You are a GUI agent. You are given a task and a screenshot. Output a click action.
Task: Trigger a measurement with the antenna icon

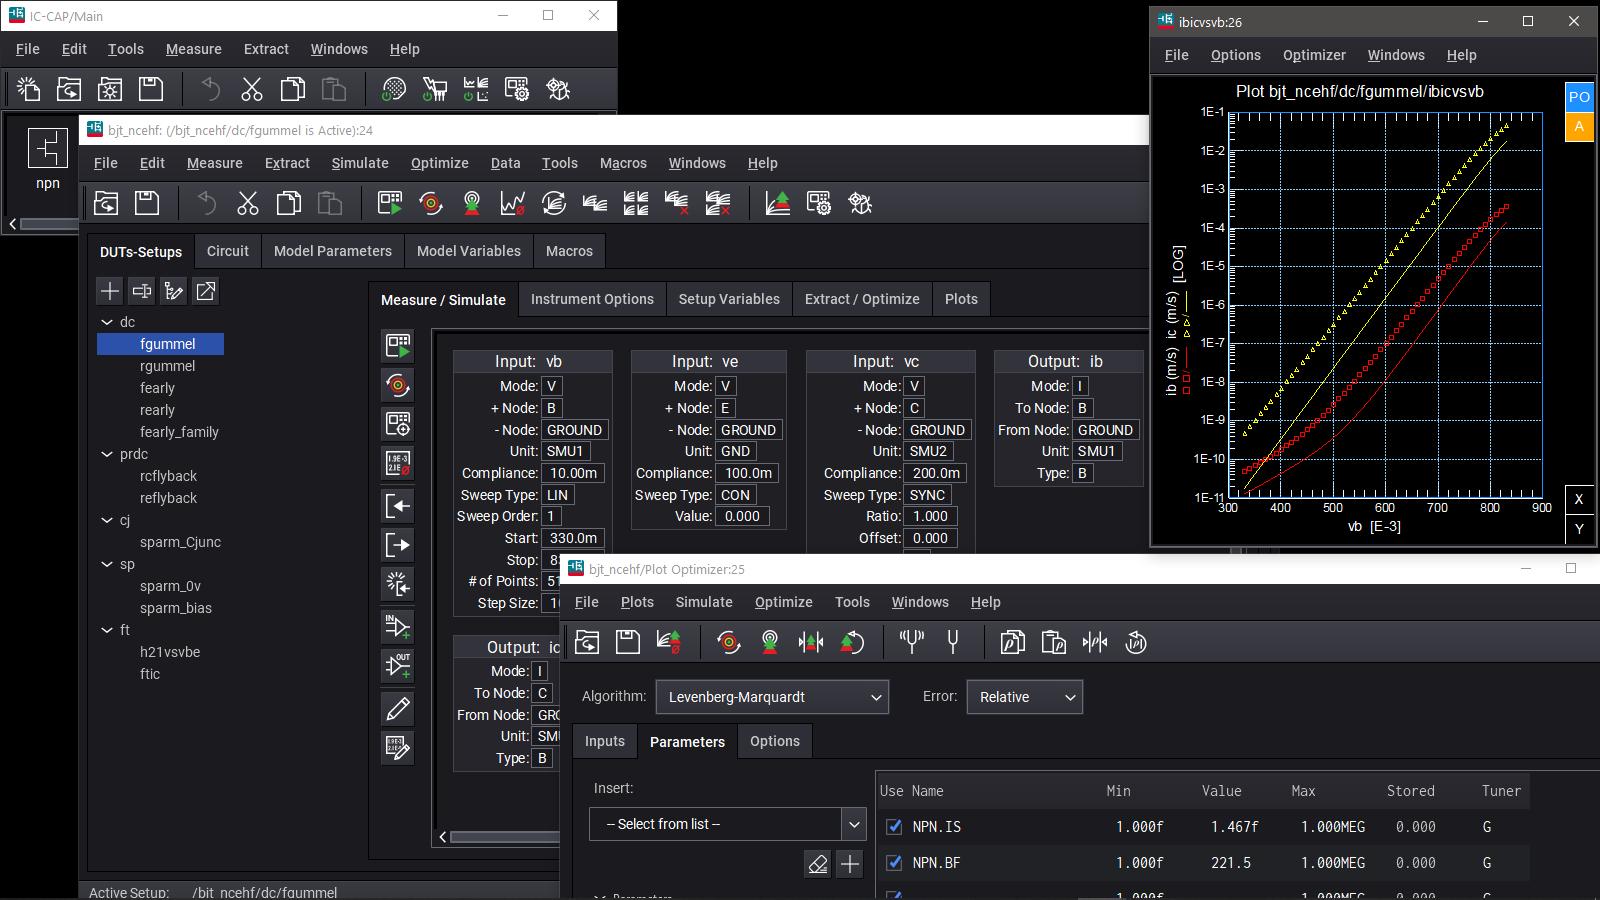470,203
